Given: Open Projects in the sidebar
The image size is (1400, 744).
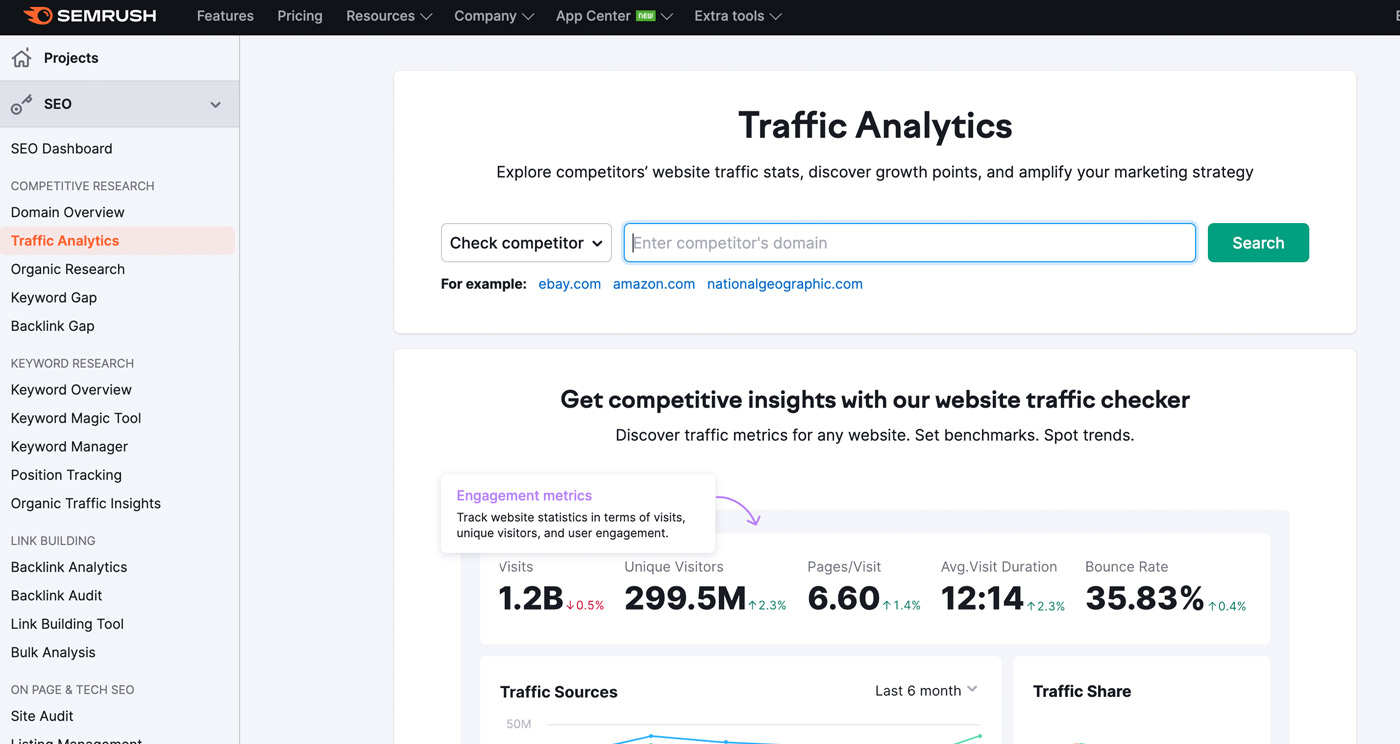Looking at the screenshot, I should [71, 58].
